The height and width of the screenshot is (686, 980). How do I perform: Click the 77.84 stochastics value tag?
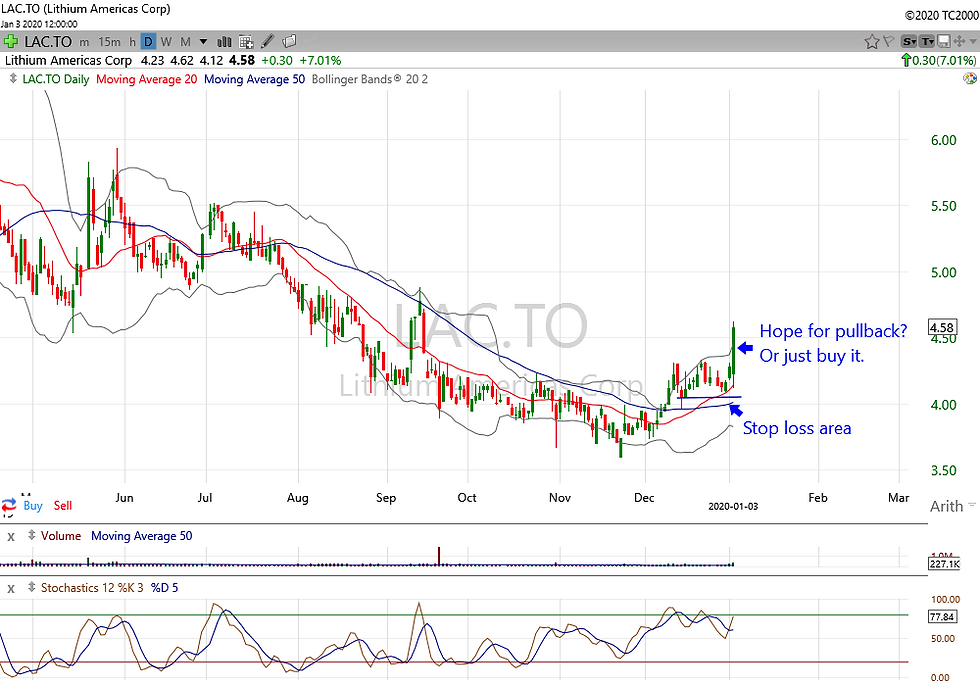942,617
